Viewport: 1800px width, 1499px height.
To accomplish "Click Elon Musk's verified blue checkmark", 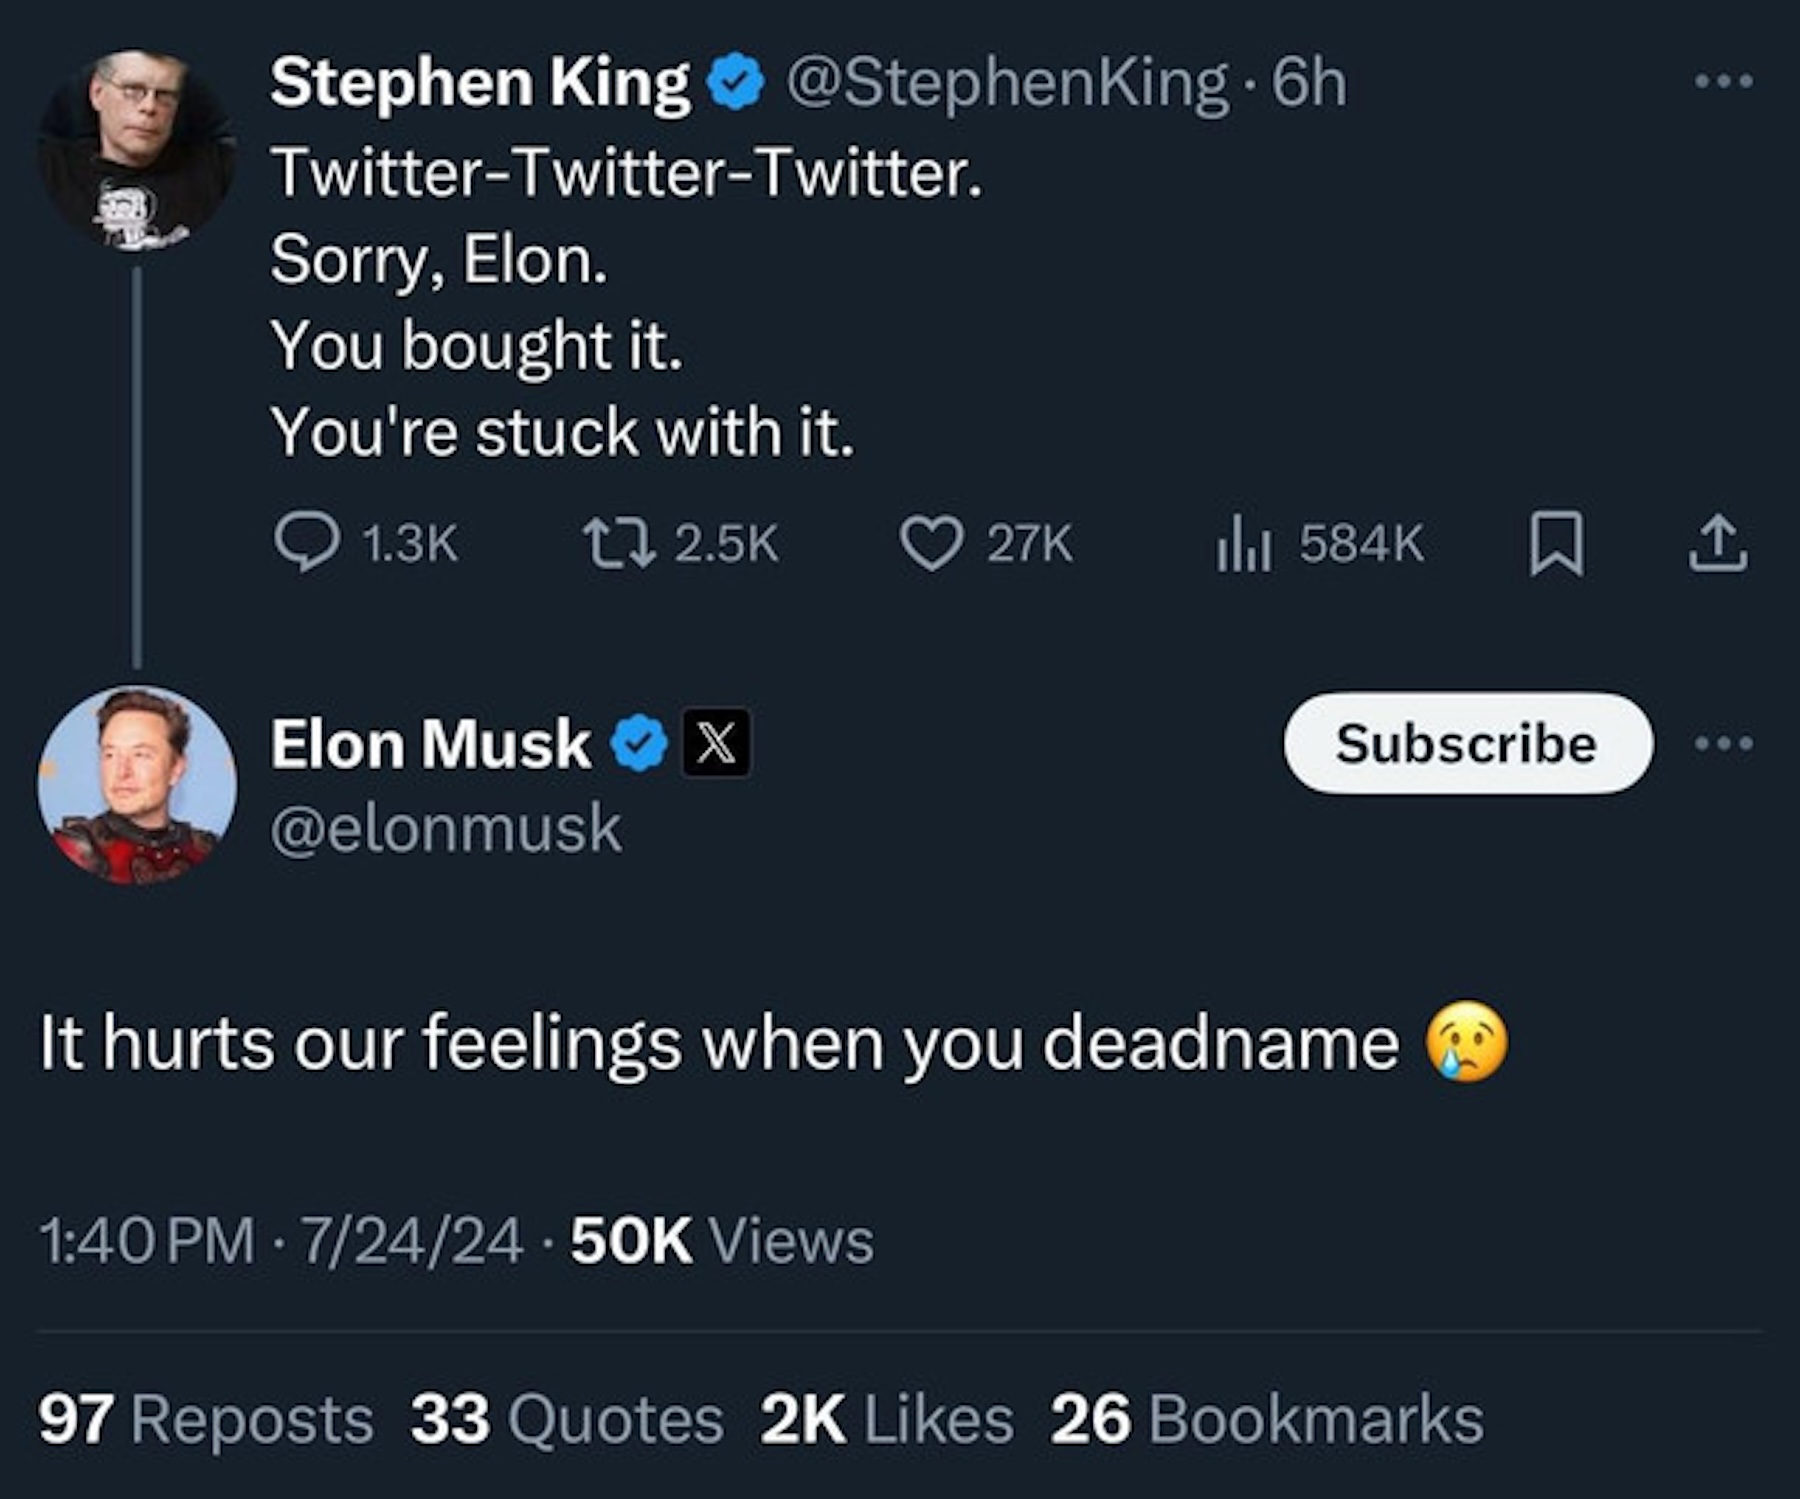I will [639, 744].
